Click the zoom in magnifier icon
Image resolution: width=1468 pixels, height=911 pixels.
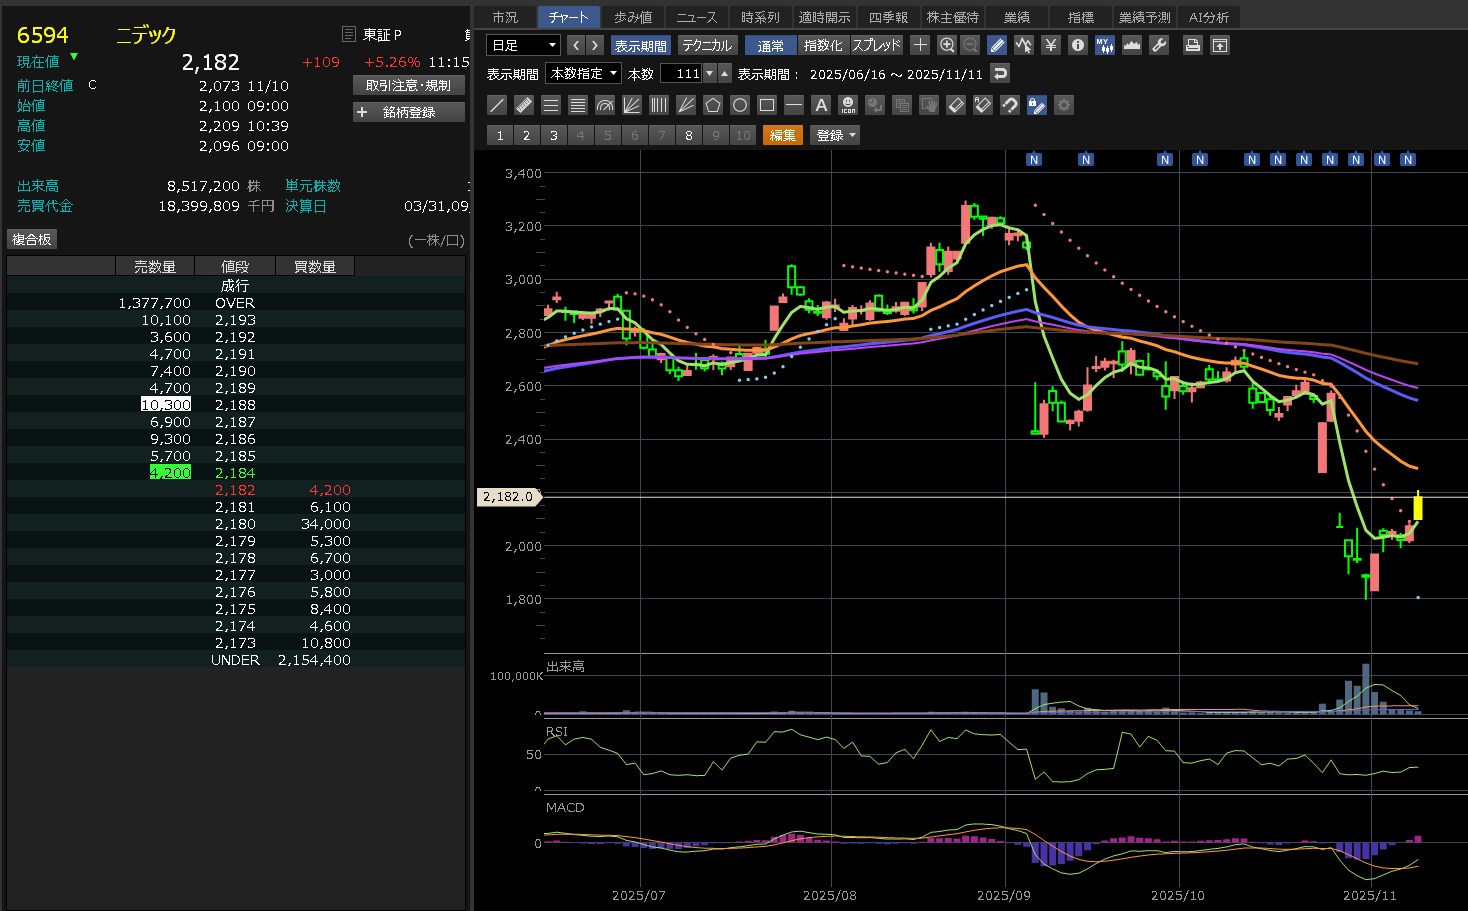(x=947, y=45)
